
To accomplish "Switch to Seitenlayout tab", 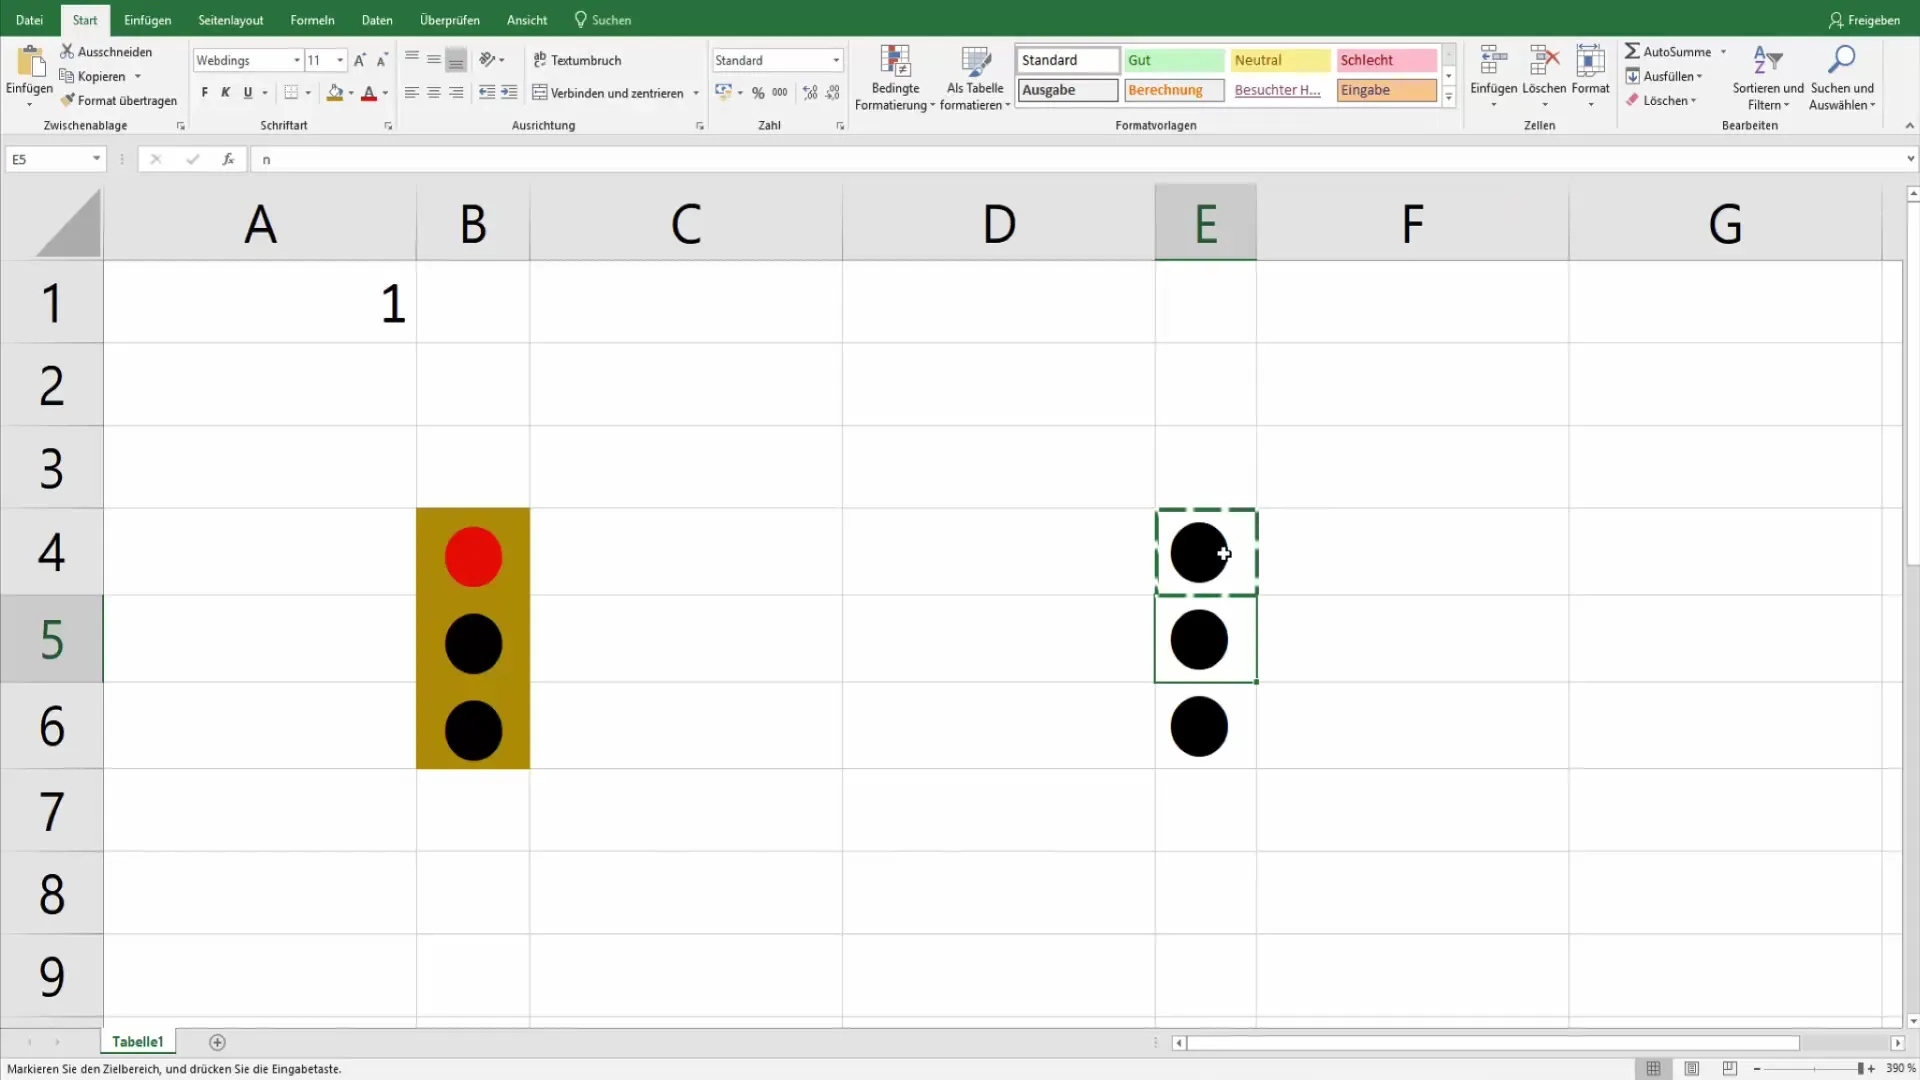I will coord(231,20).
